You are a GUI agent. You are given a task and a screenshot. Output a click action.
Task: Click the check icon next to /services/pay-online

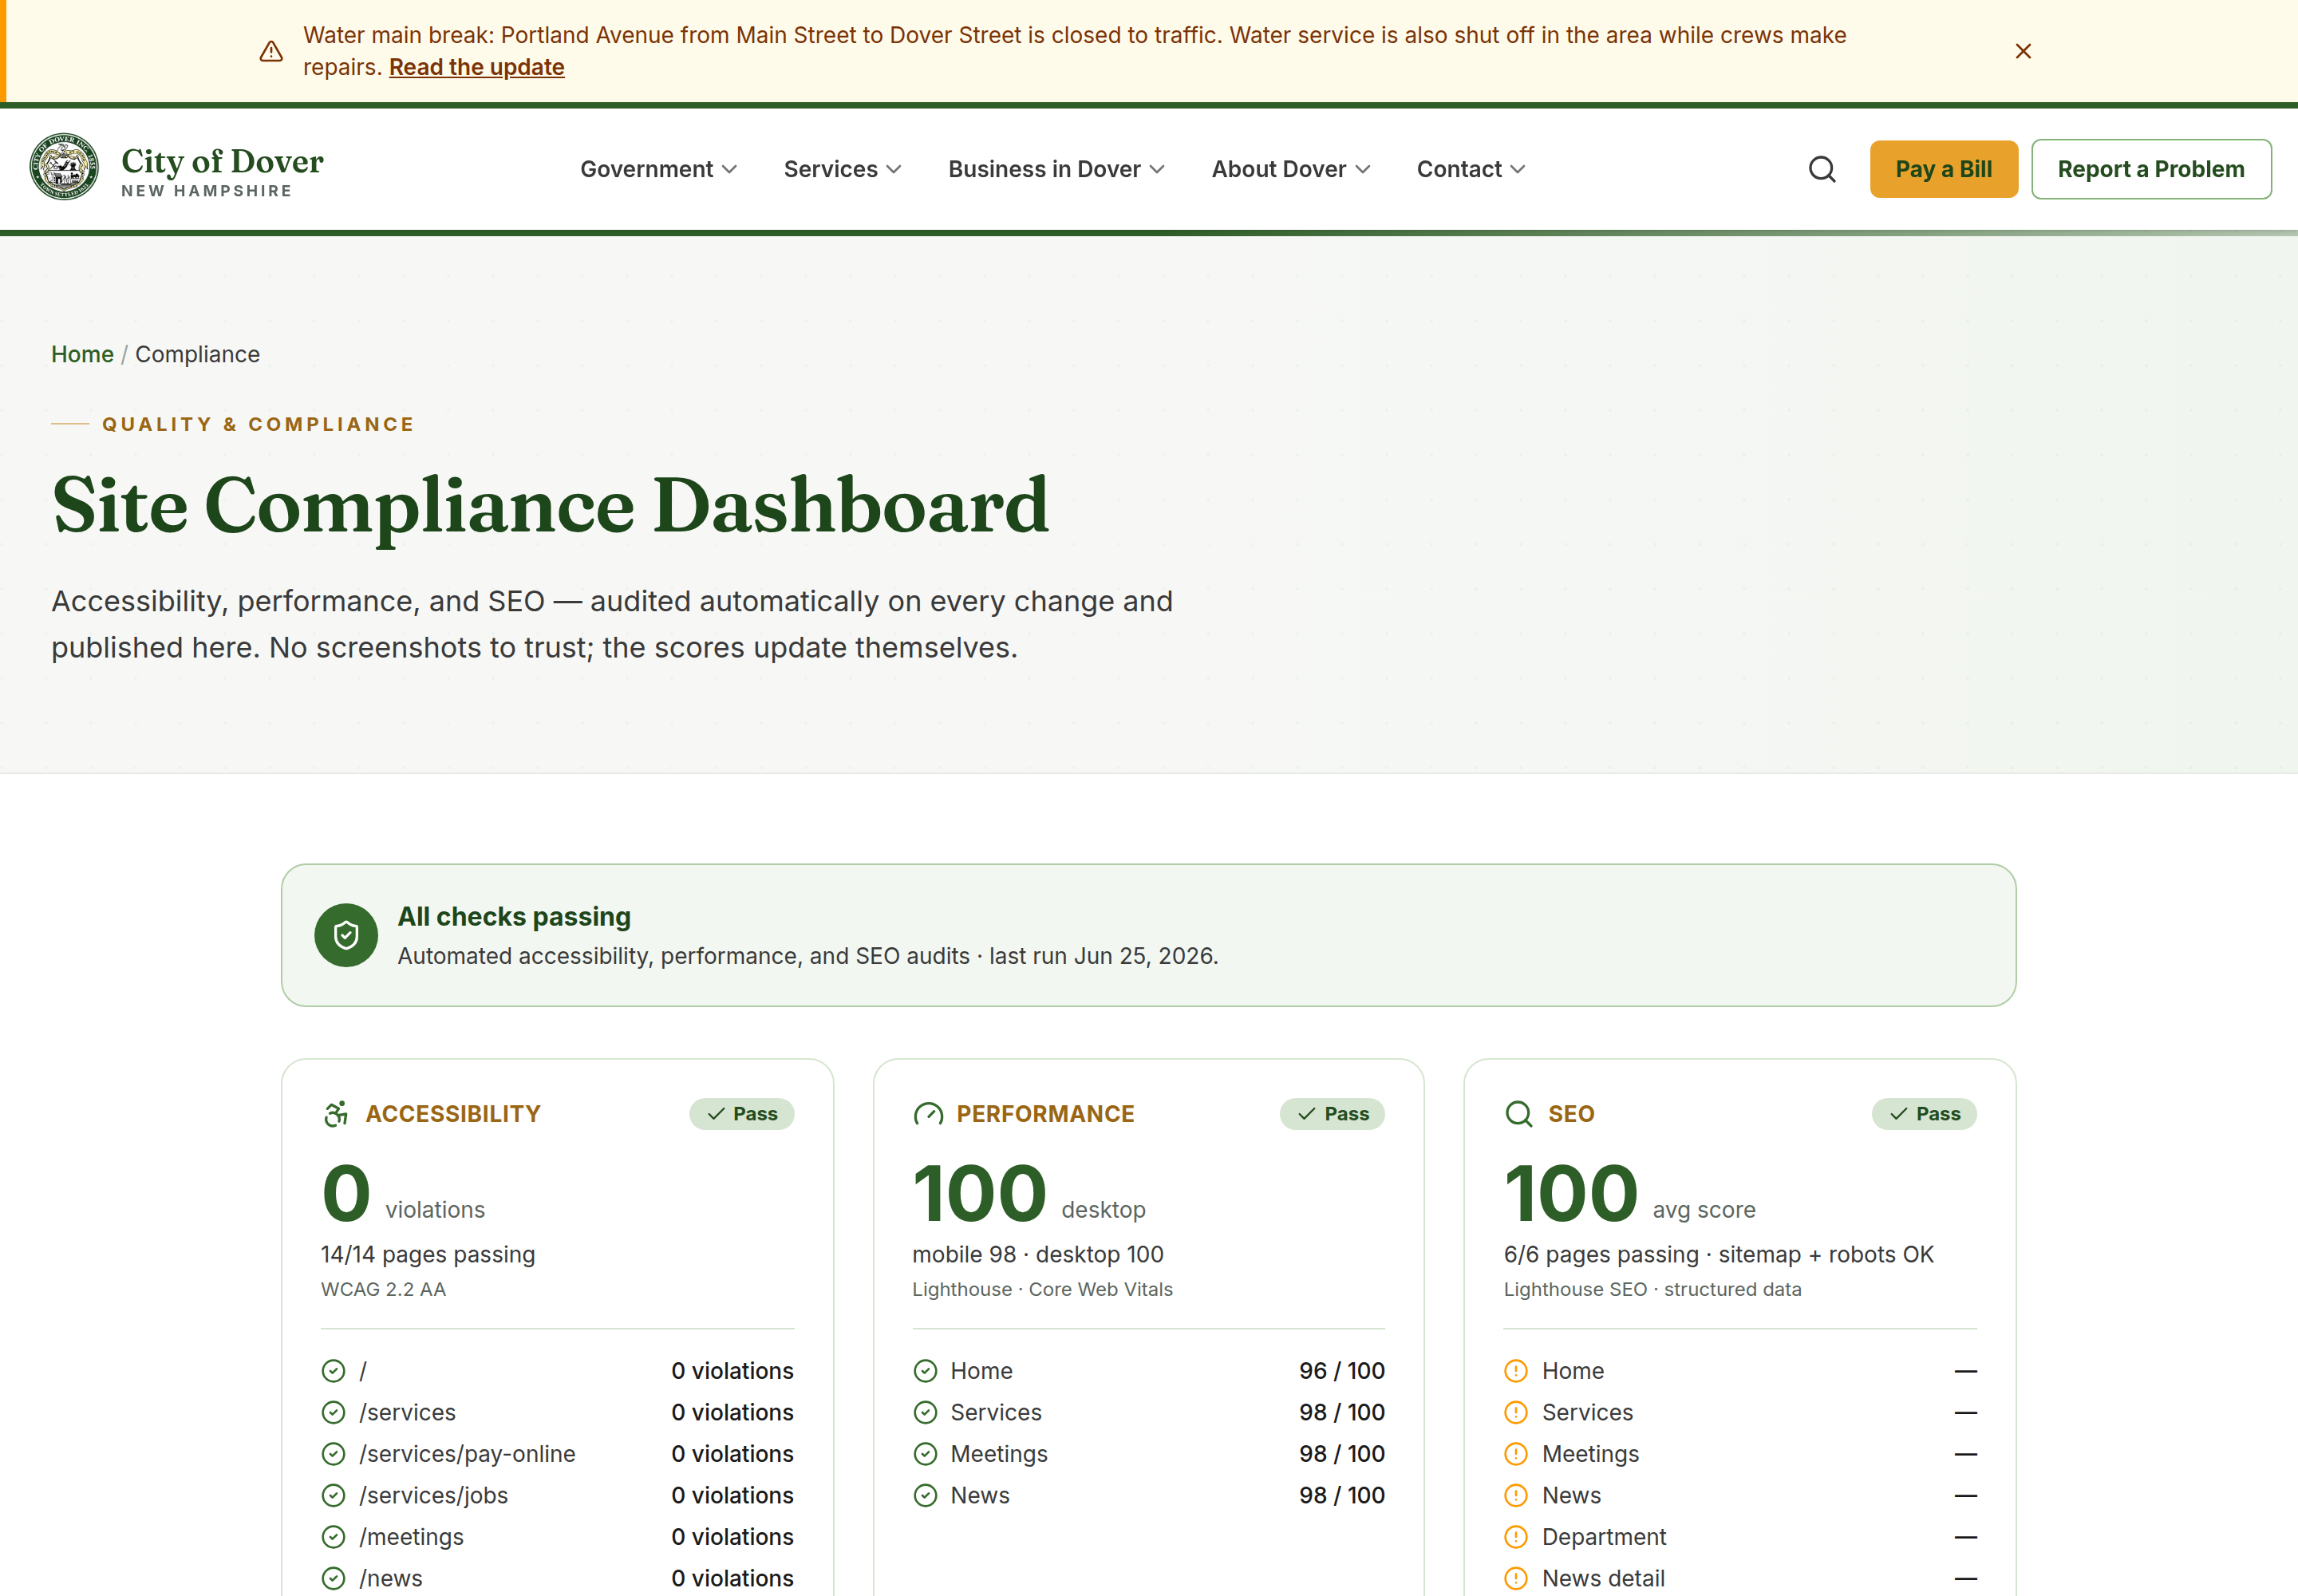(x=334, y=1454)
